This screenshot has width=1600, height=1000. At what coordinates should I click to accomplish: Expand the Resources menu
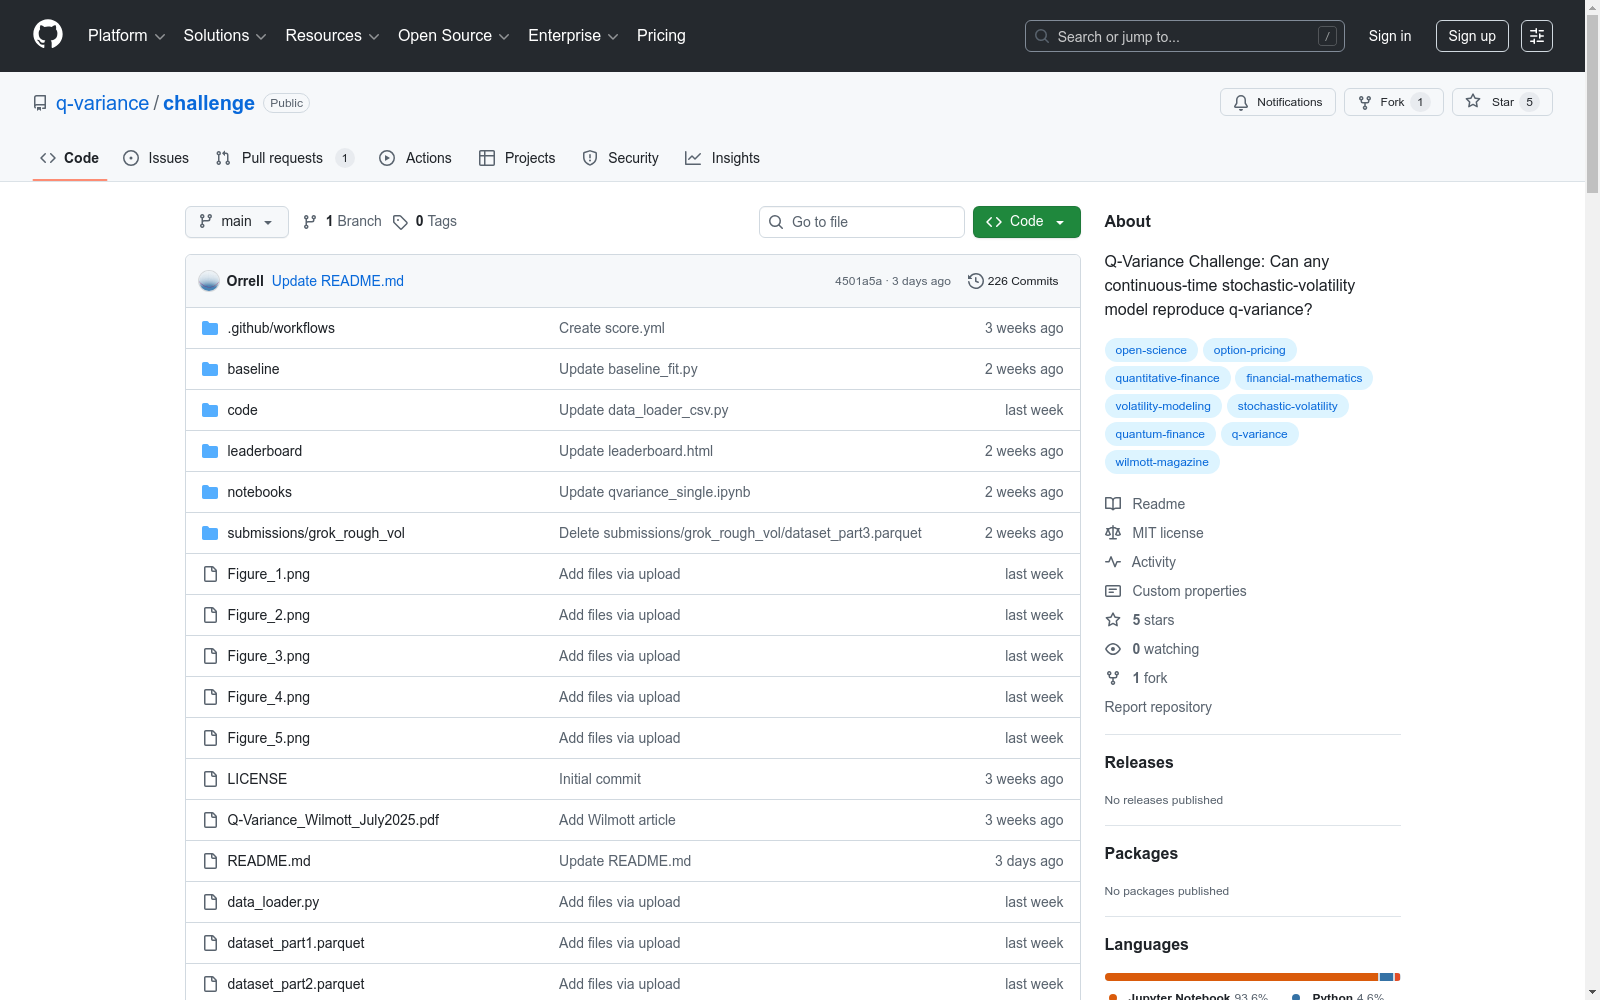tap(333, 36)
